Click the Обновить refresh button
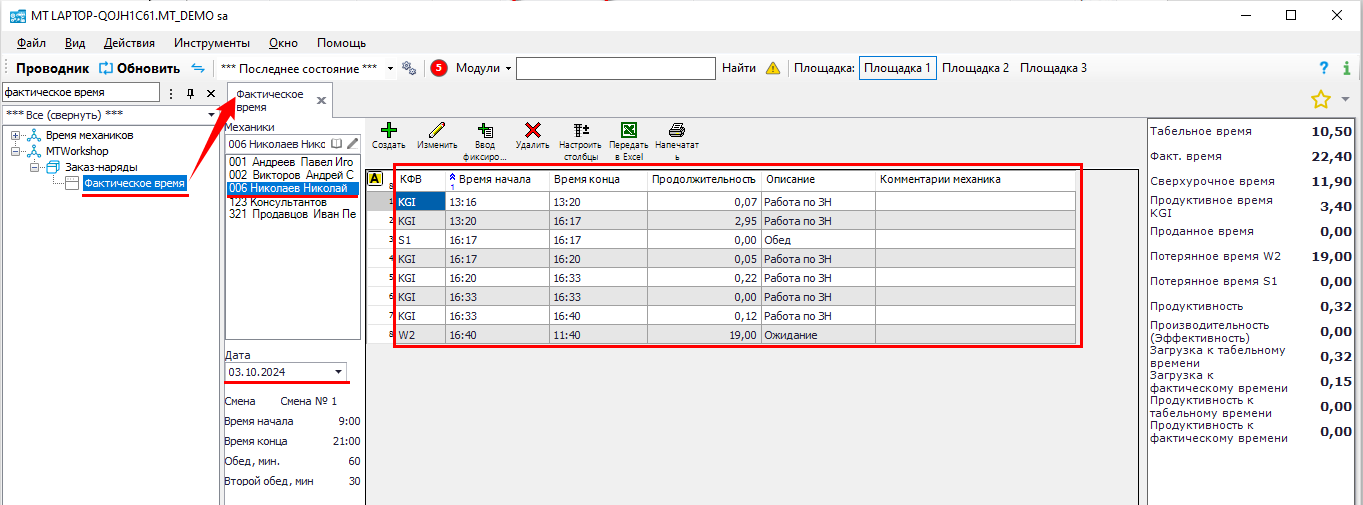This screenshot has width=1363, height=505. coord(139,68)
